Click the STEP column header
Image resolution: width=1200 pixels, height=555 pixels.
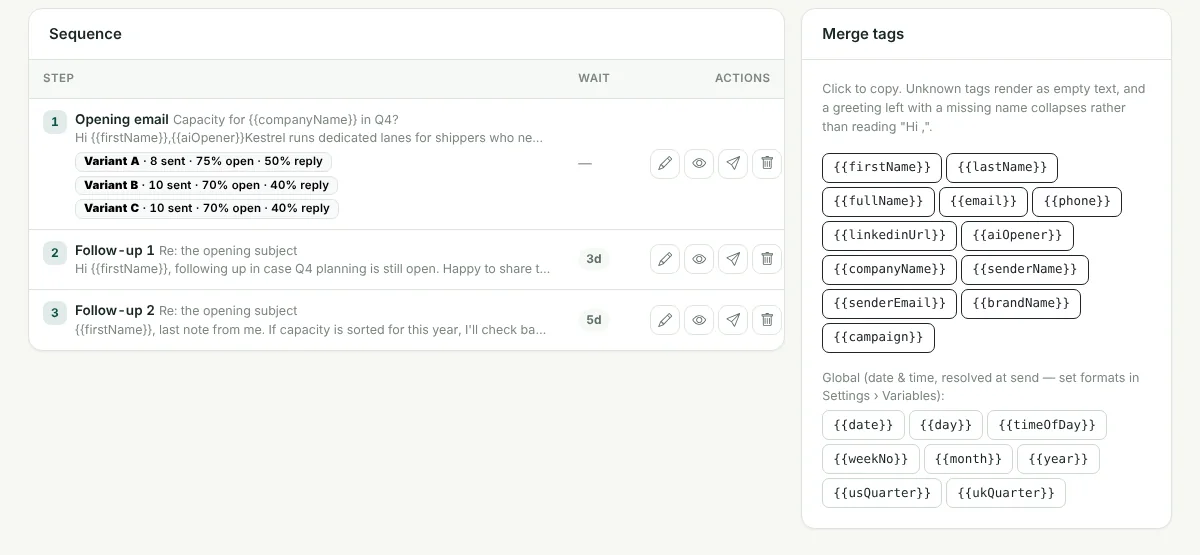[x=58, y=78]
